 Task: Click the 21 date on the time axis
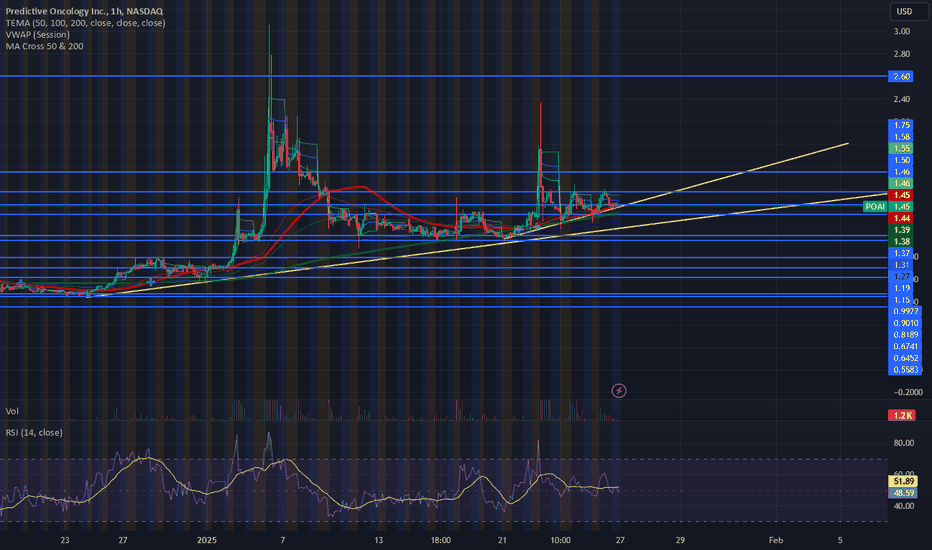(x=502, y=540)
